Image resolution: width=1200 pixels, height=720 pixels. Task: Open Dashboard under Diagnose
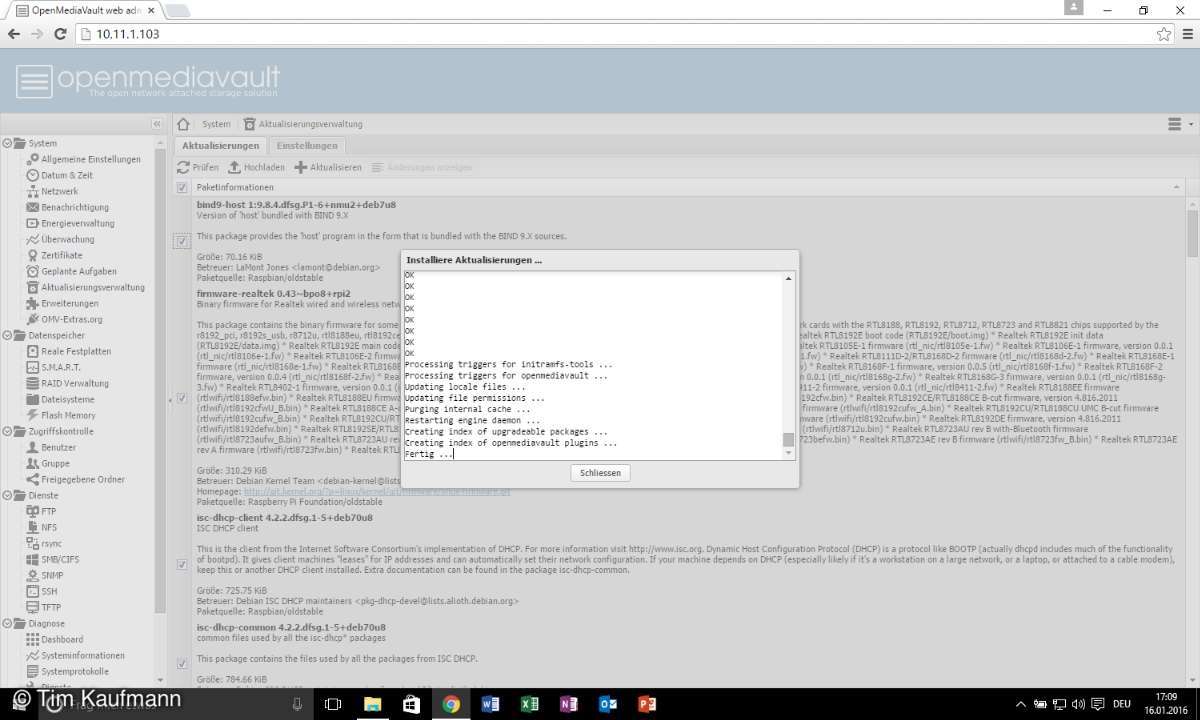pyautogui.click(x=62, y=639)
